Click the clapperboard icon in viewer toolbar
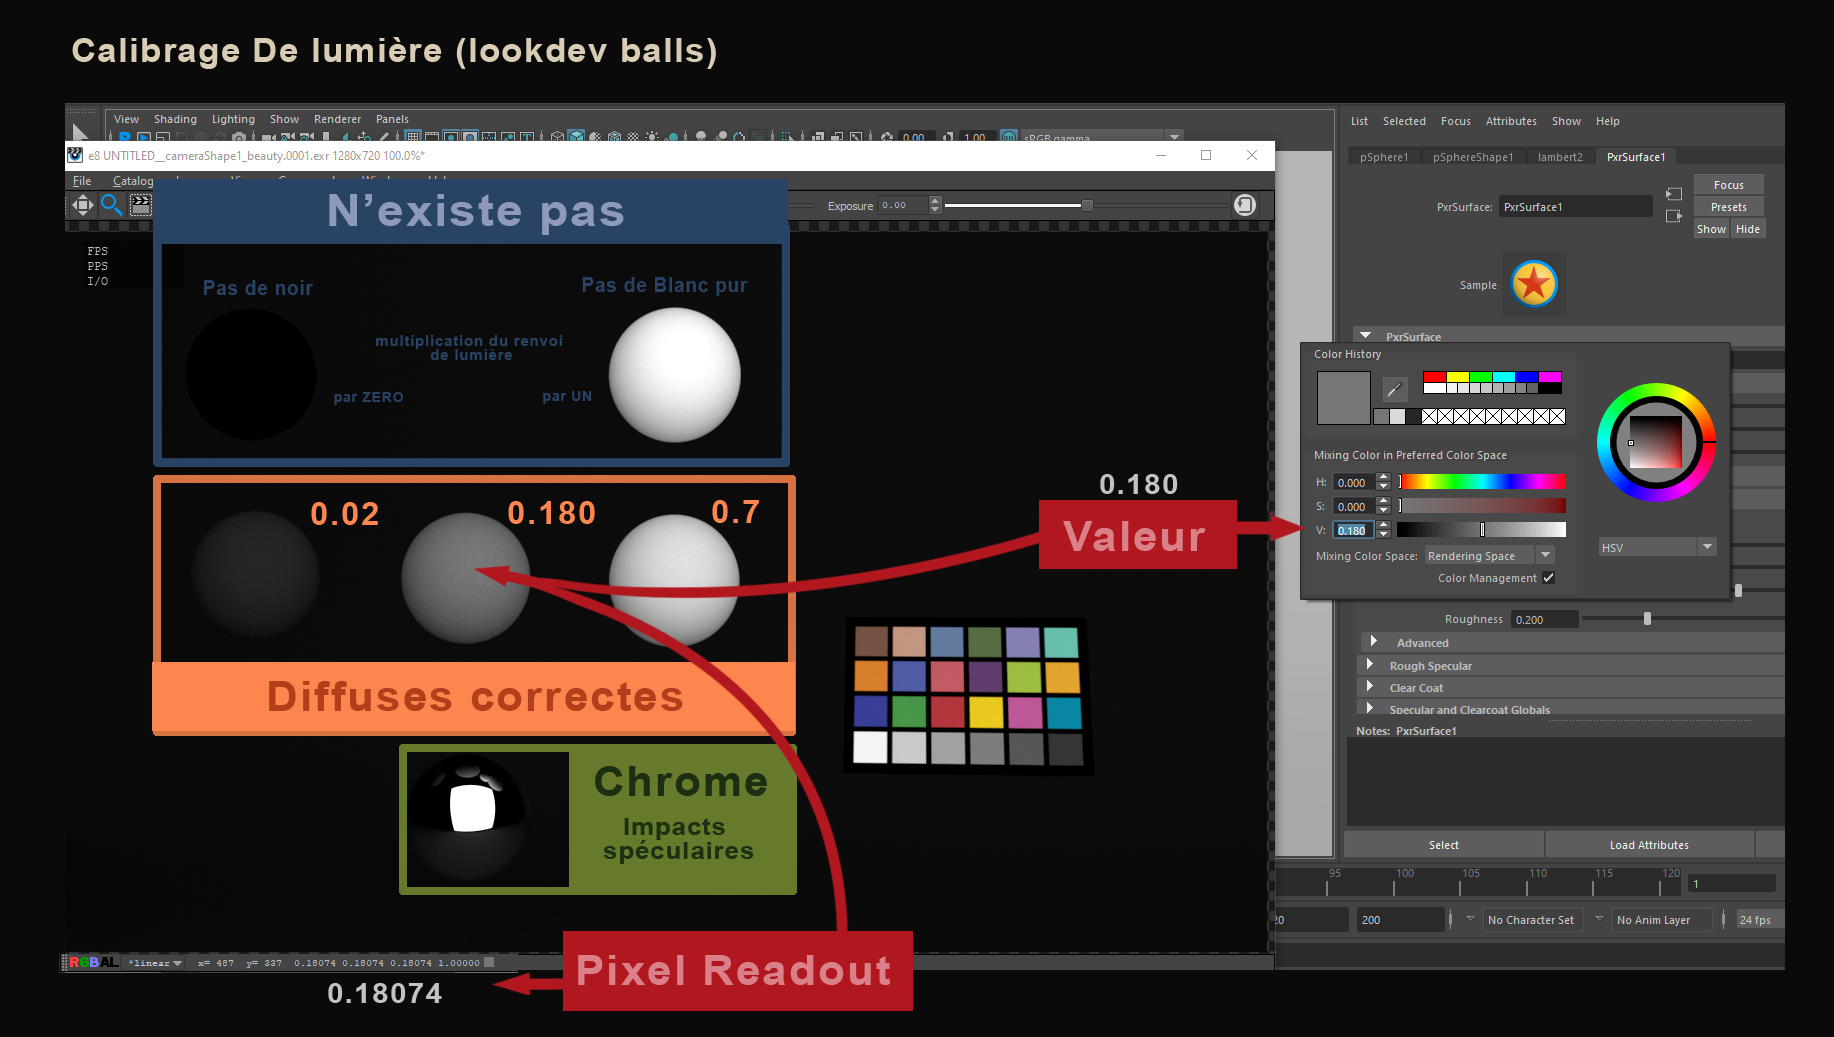The height and width of the screenshot is (1037, 1834). (x=141, y=205)
